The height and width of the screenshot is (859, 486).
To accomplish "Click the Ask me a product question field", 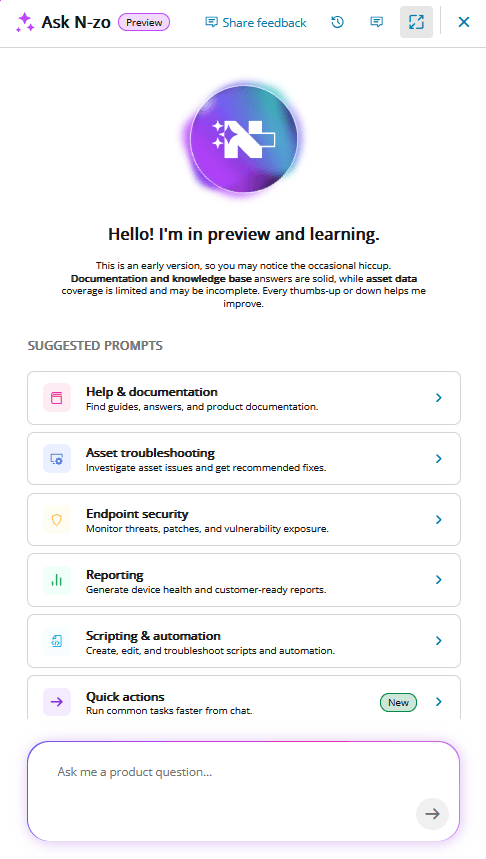I will click(x=243, y=791).
